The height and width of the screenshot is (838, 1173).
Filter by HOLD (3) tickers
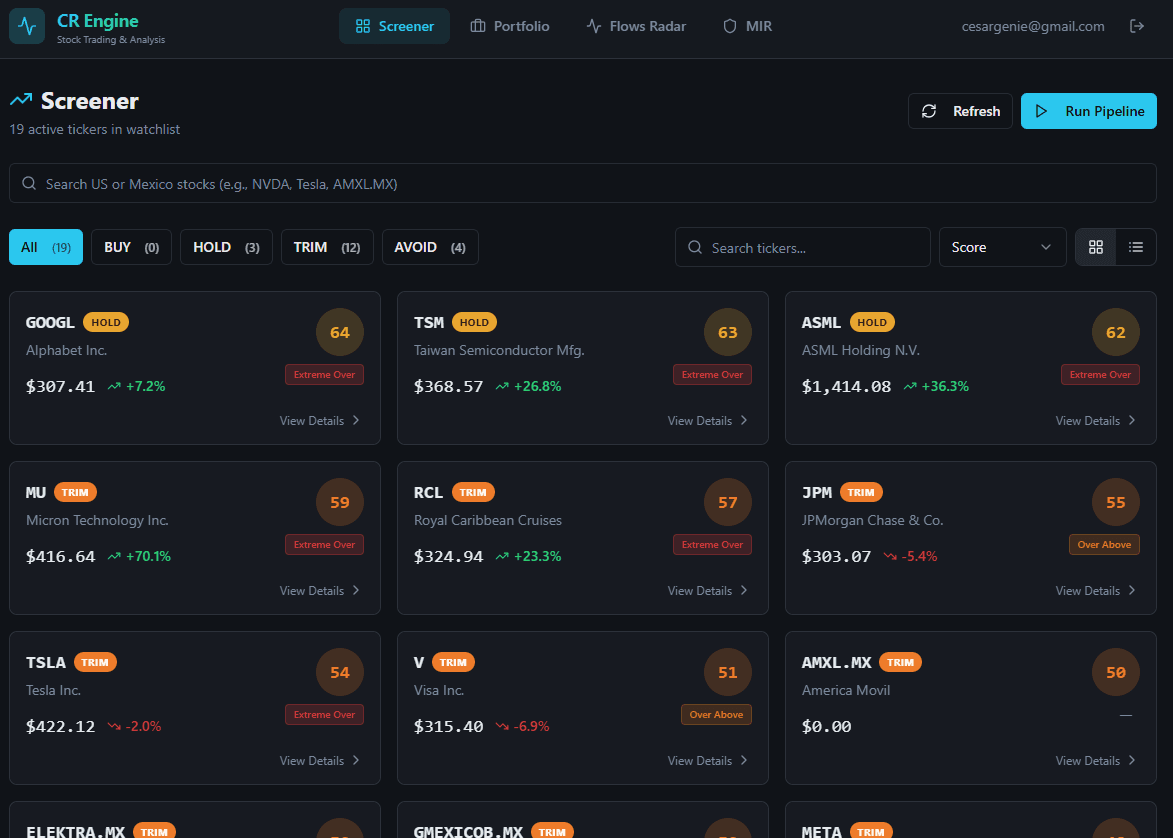point(226,247)
